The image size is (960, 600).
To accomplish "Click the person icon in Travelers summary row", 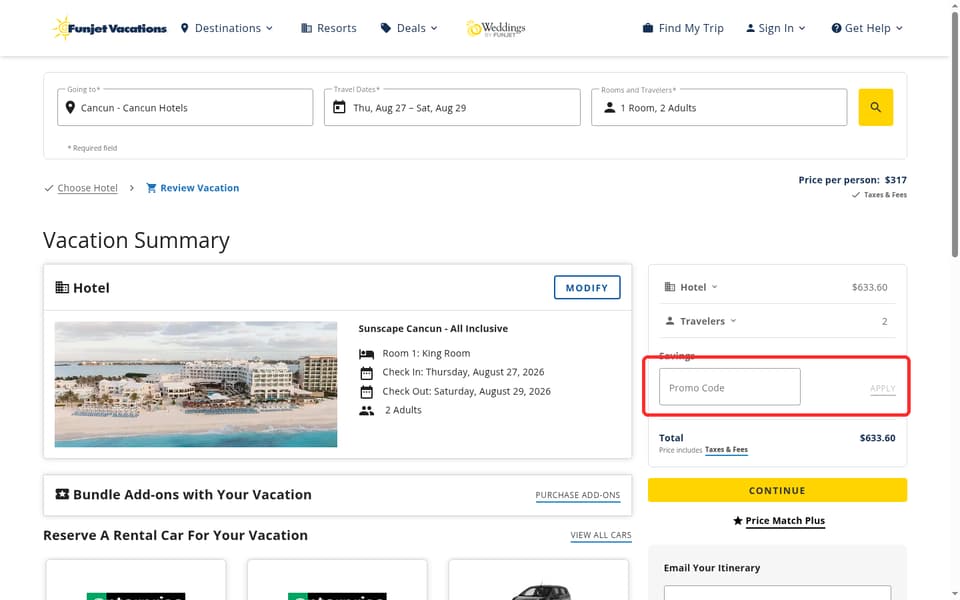I will click(670, 321).
